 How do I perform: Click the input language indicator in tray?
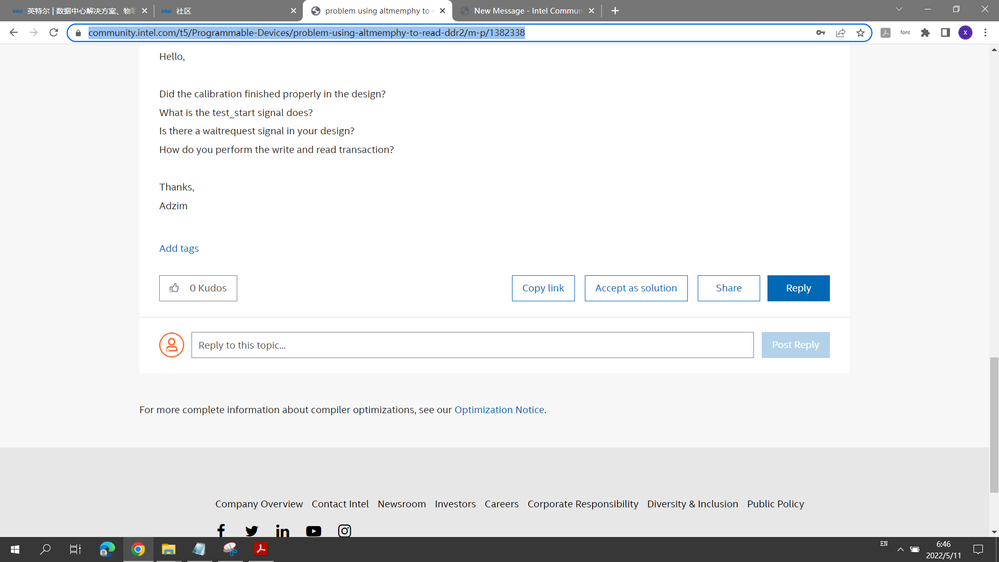point(884,544)
